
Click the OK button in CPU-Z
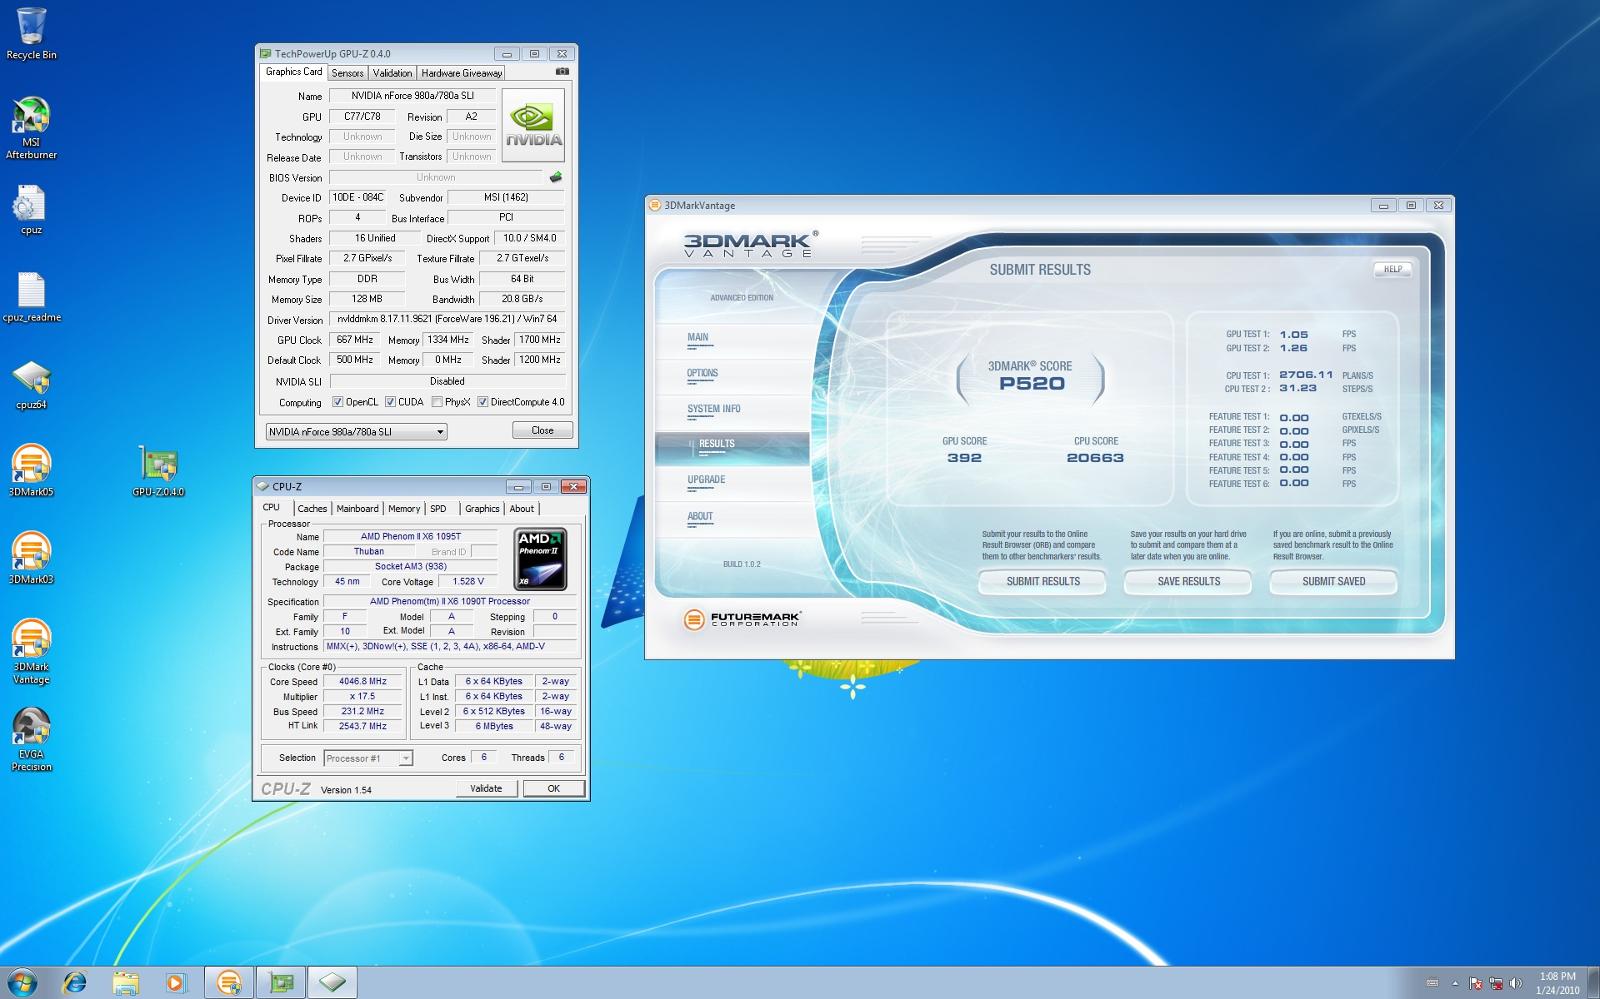coord(553,789)
